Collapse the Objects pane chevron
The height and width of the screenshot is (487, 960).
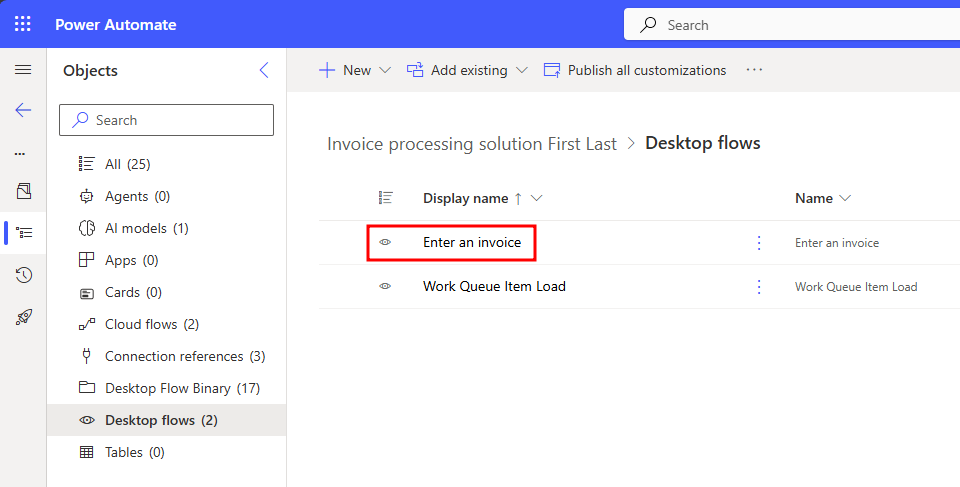(x=264, y=70)
